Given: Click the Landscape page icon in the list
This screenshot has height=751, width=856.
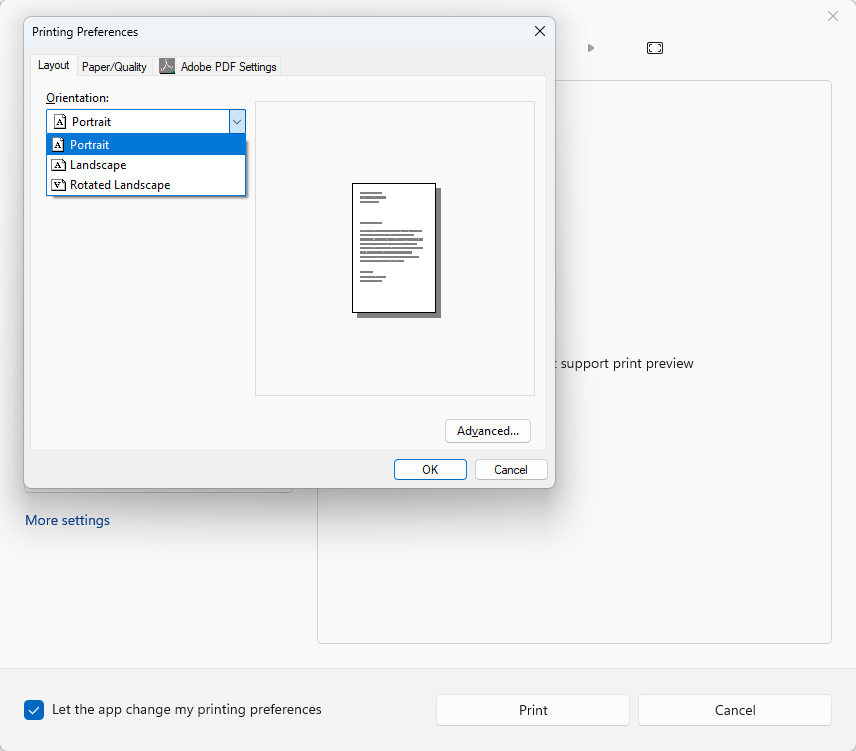Looking at the screenshot, I should click(x=58, y=164).
